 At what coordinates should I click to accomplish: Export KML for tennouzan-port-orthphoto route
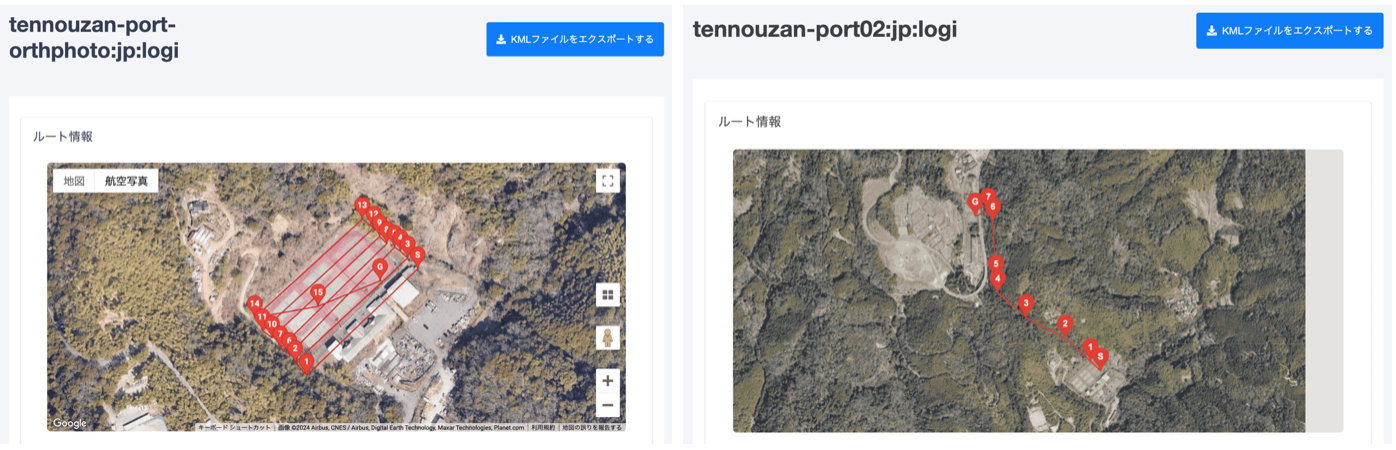(575, 39)
